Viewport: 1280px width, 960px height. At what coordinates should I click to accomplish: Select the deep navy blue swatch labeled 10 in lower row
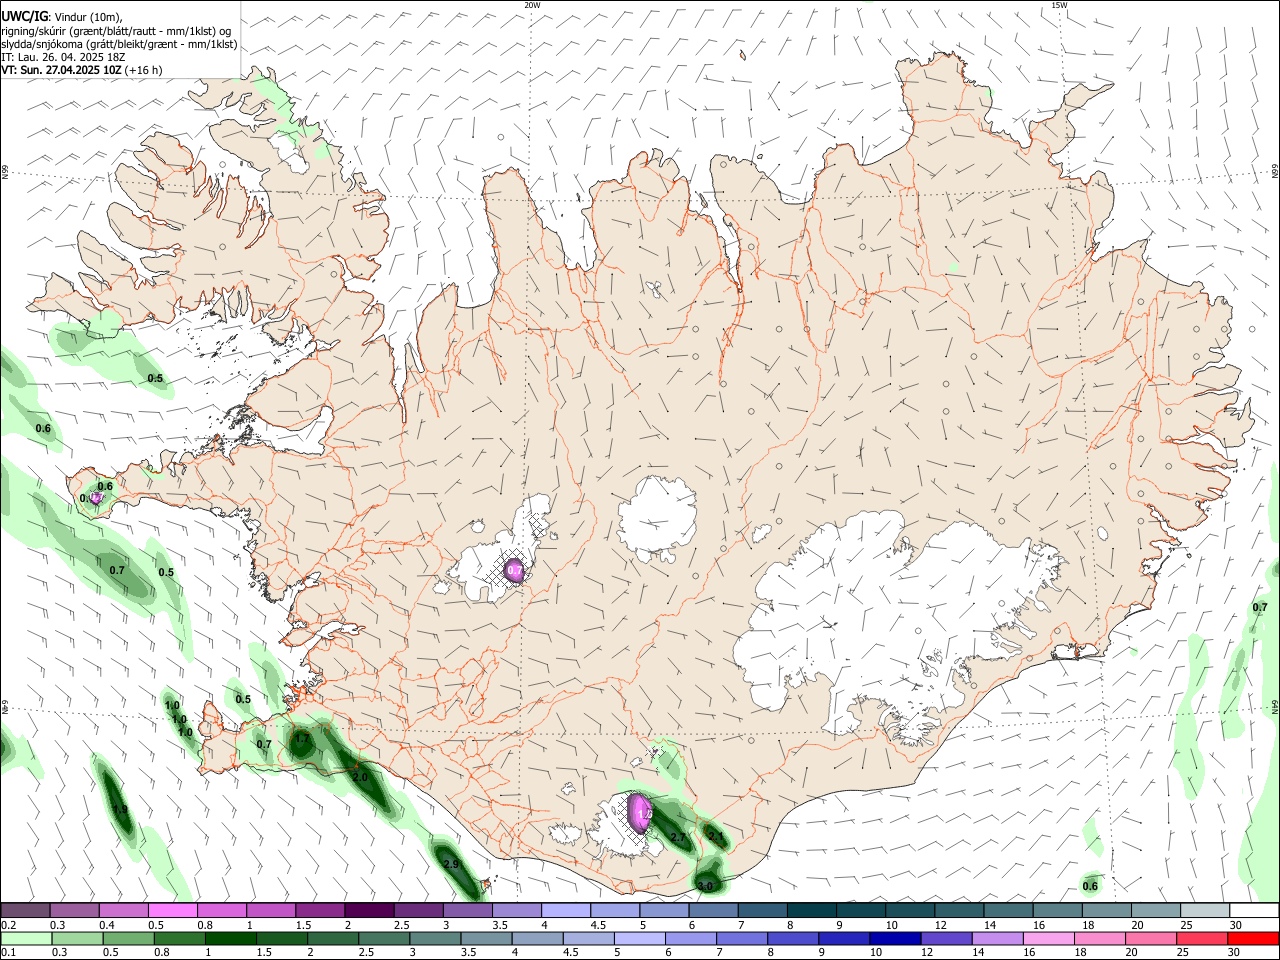click(x=896, y=939)
